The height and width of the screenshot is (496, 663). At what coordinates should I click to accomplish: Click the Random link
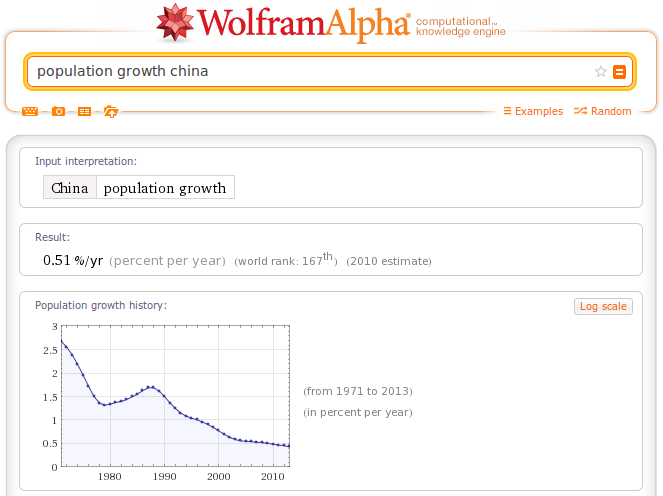[603, 111]
